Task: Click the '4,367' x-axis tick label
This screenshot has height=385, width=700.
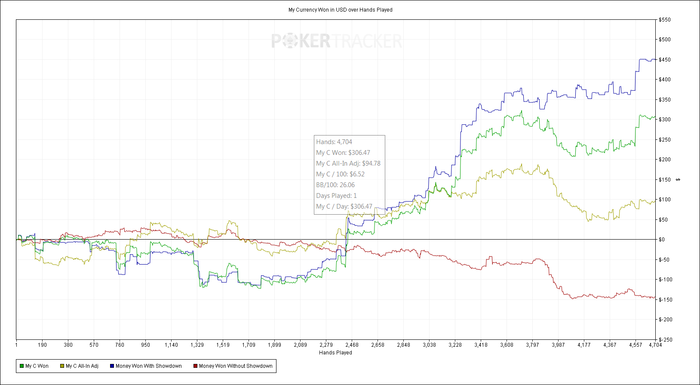Action: point(610,345)
